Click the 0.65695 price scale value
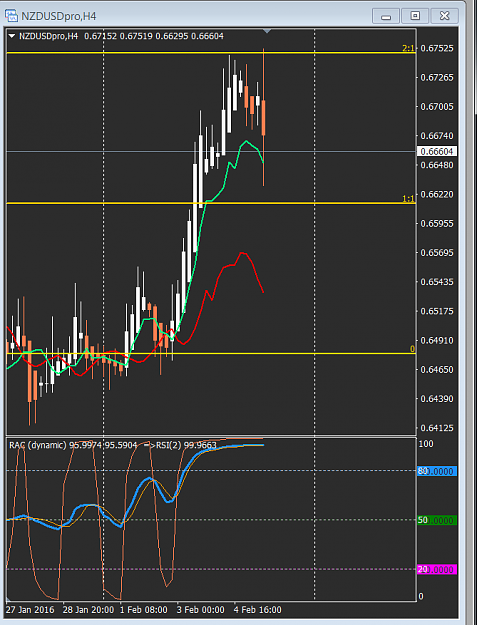Image resolution: width=477 pixels, height=625 pixels. coord(437,253)
